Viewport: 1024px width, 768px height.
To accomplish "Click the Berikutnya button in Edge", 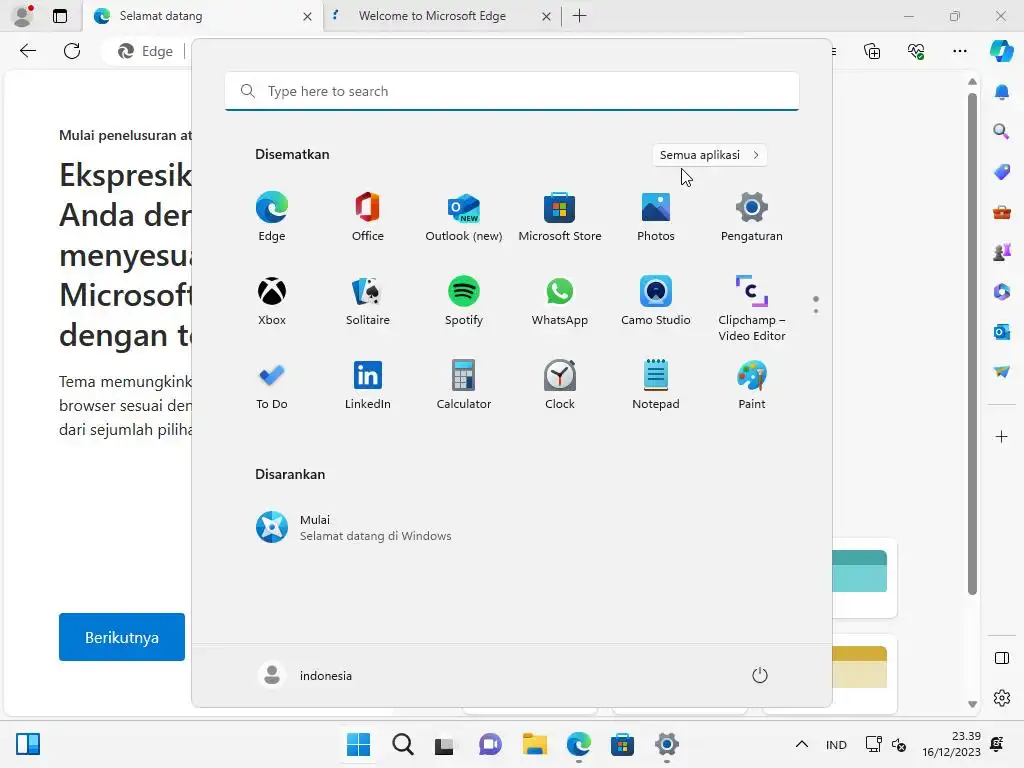I will point(121,637).
